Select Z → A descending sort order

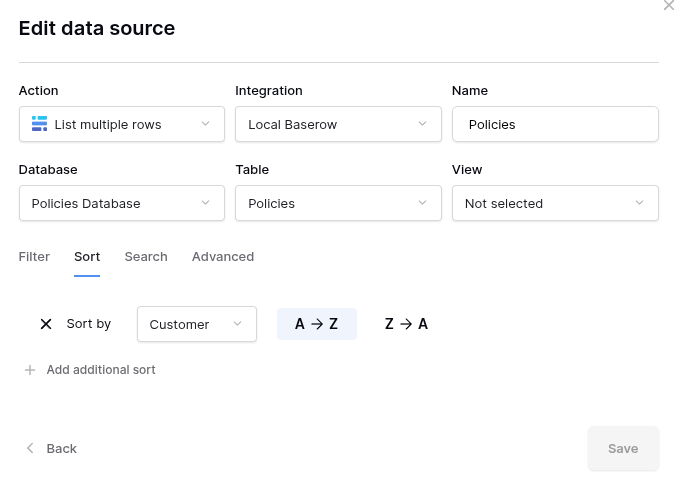pos(406,324)
